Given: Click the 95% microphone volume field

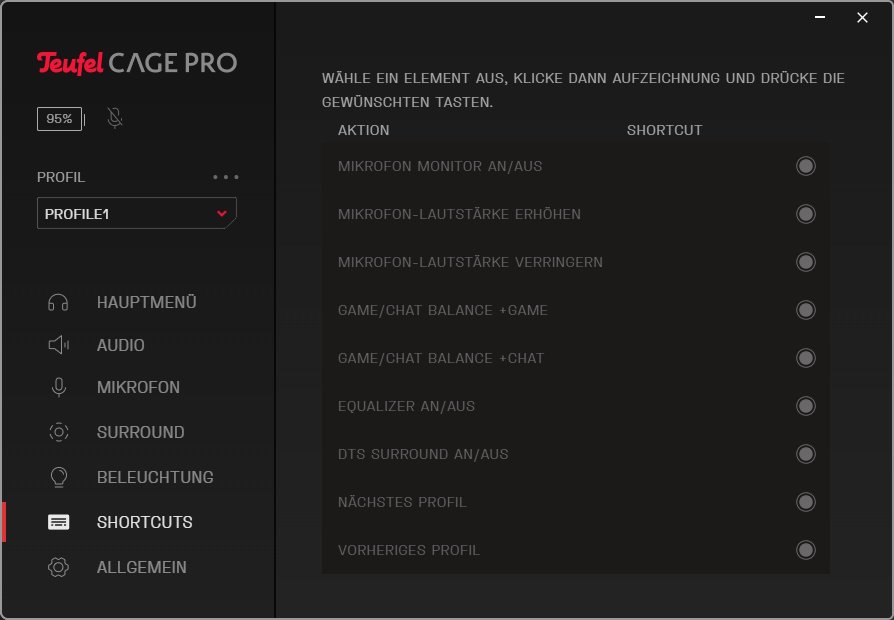Looking at the screenshot, I should [60, 118].
